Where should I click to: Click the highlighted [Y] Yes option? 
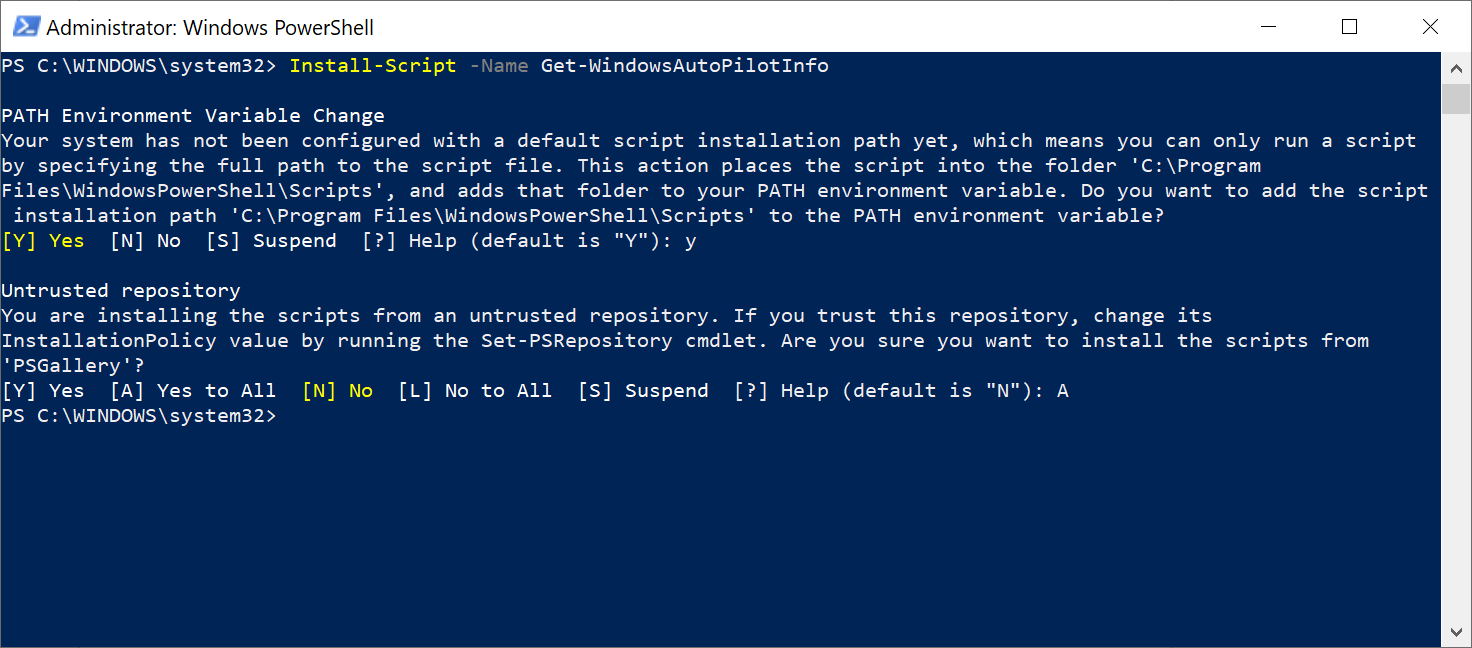(x=44, y=240)
